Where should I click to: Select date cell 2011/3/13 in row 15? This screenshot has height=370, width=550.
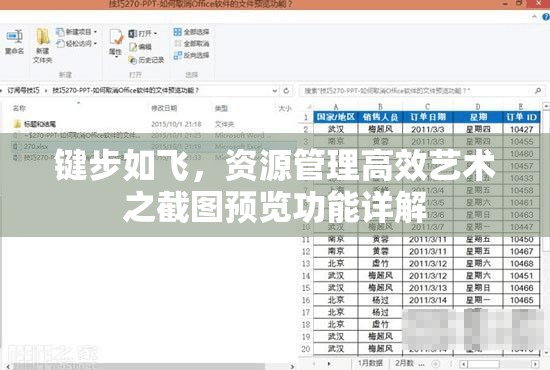[x=428, y=288]
